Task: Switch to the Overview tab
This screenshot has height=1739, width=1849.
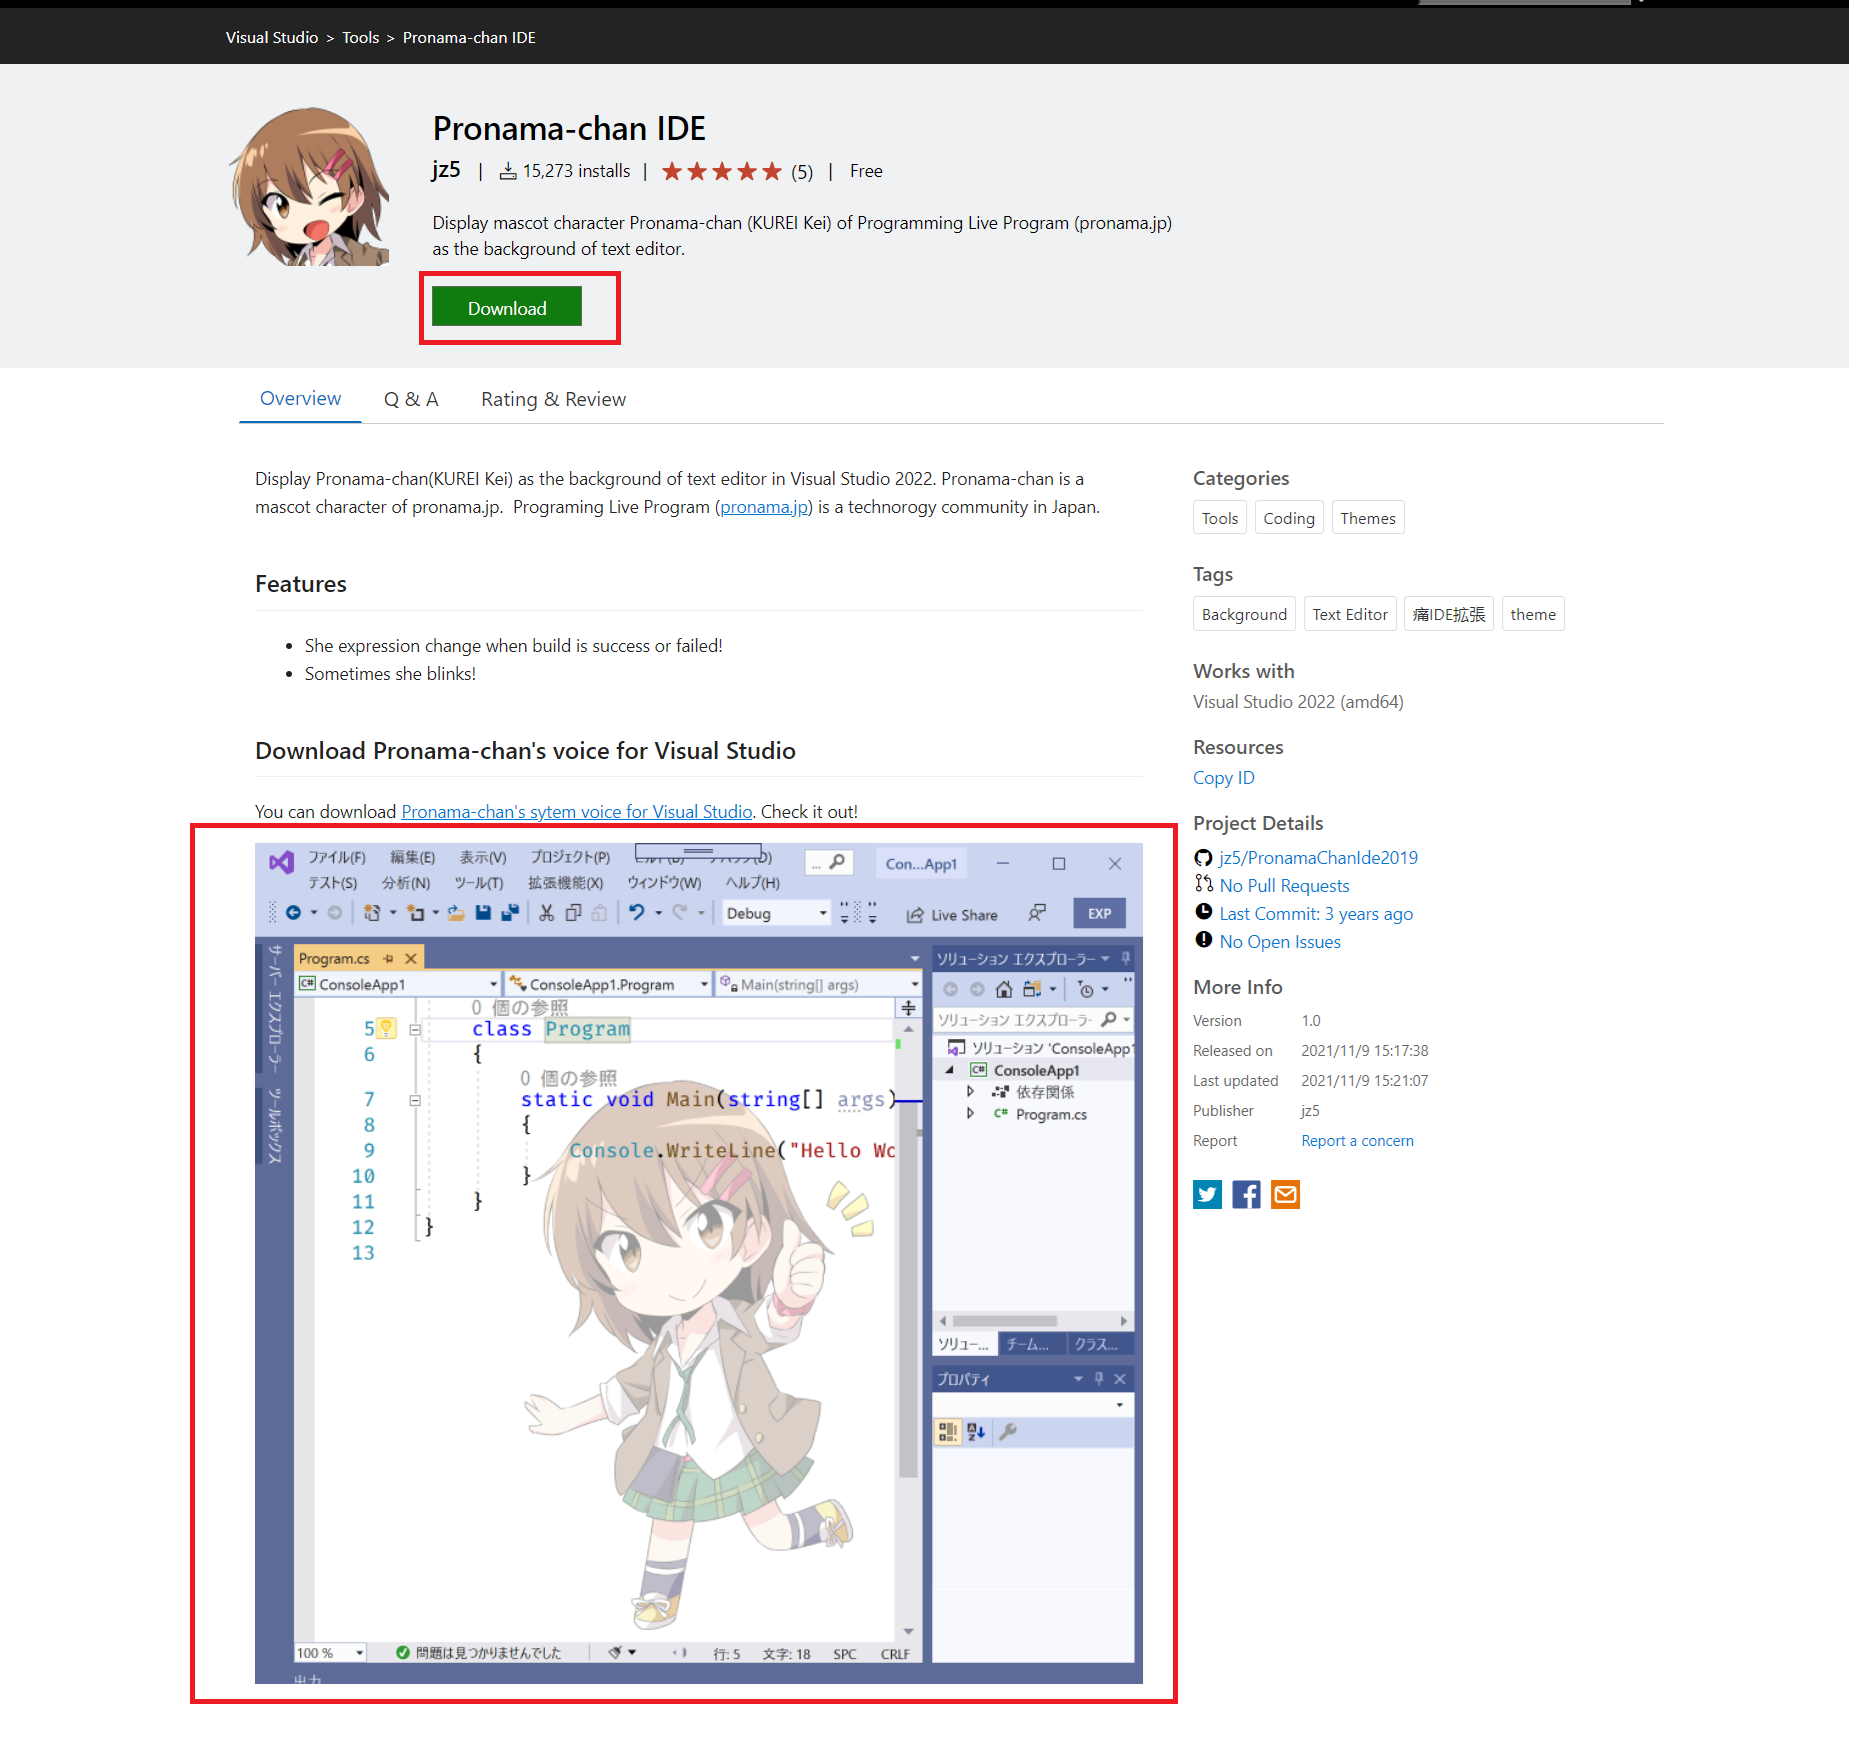Action: [x=300, y=398]
